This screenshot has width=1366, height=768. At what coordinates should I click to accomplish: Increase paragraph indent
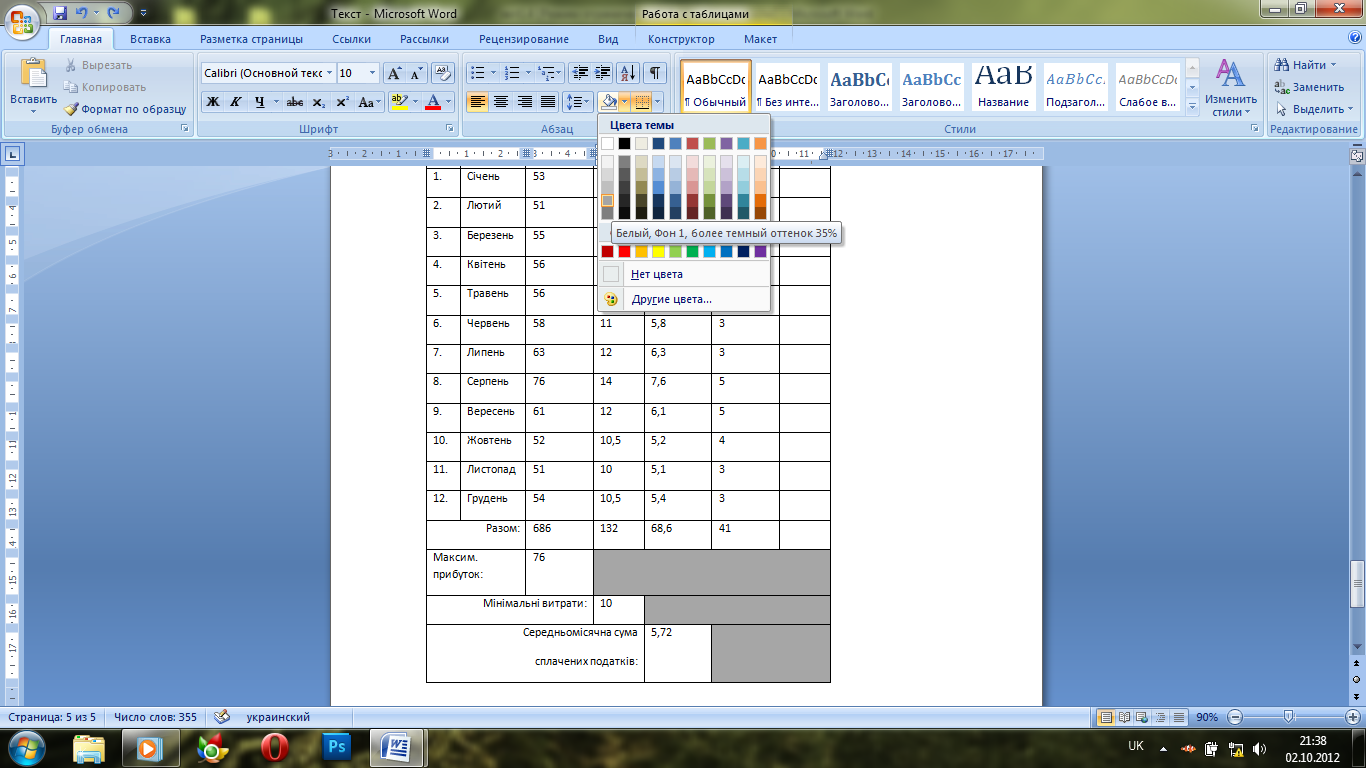tap(602, 73)
